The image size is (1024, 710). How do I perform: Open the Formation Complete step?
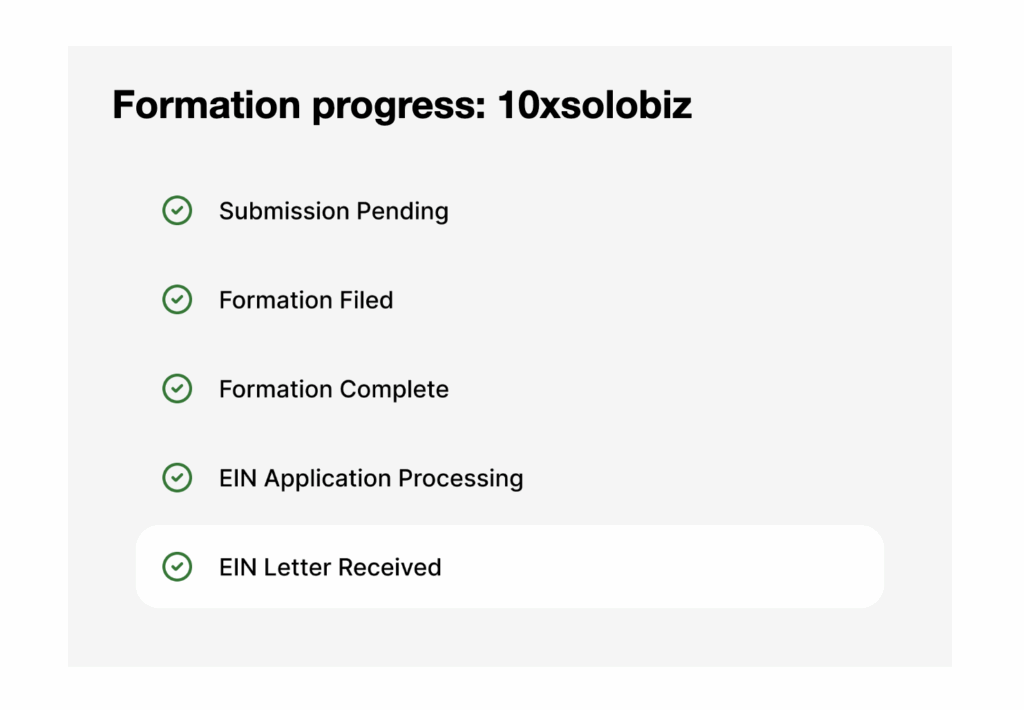point(333,389)
